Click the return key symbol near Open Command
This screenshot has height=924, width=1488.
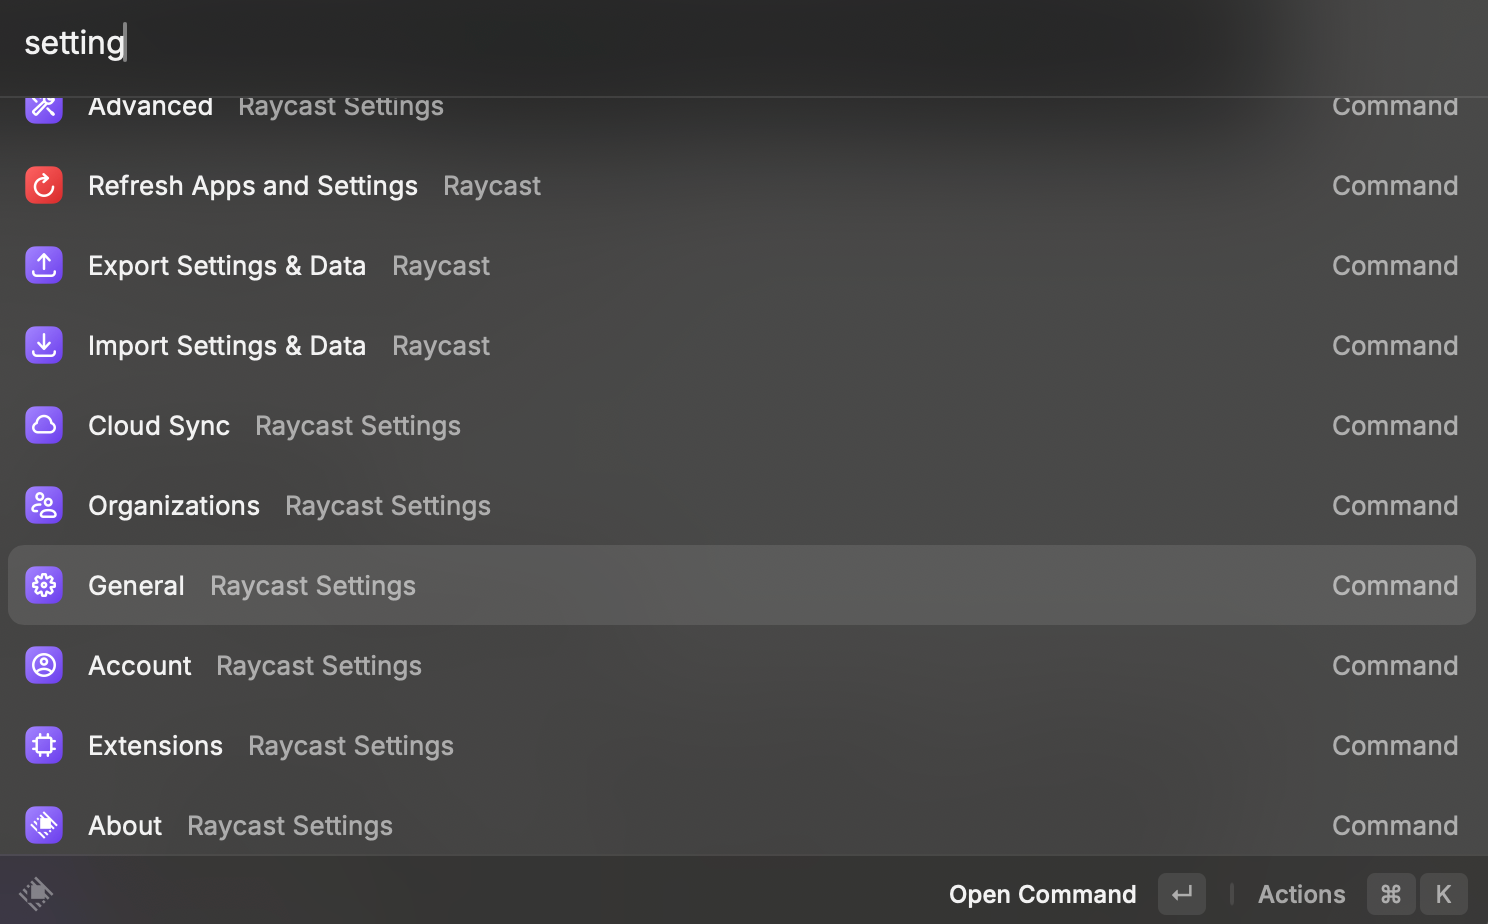pyautogui.click(x=1181, y=893)
